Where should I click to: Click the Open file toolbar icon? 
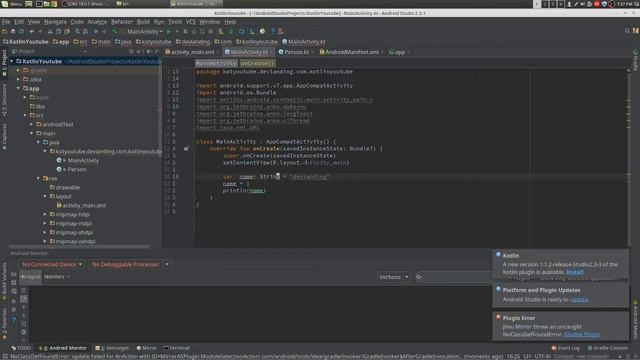[x=4, y=31]
